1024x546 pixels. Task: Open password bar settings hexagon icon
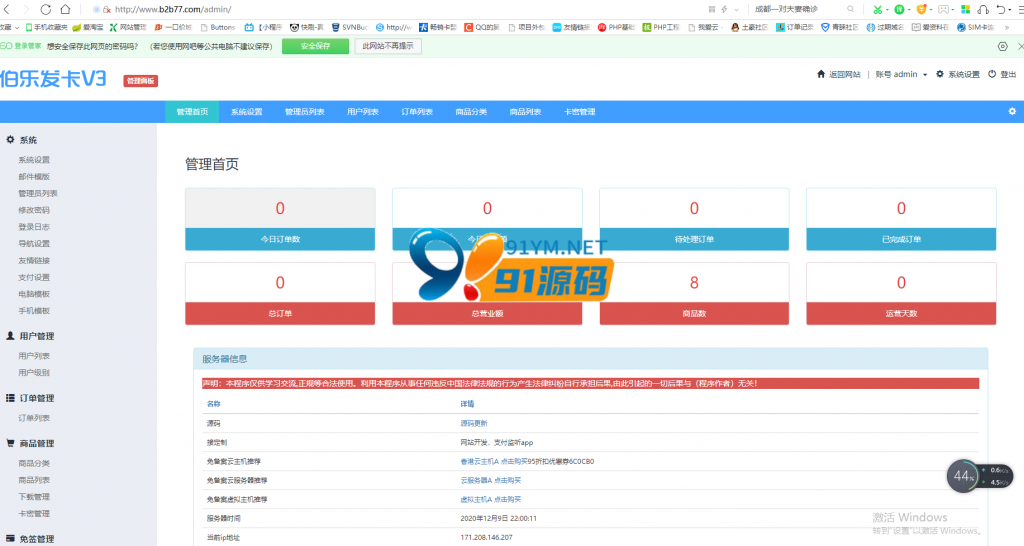(x=1002, y=46)
